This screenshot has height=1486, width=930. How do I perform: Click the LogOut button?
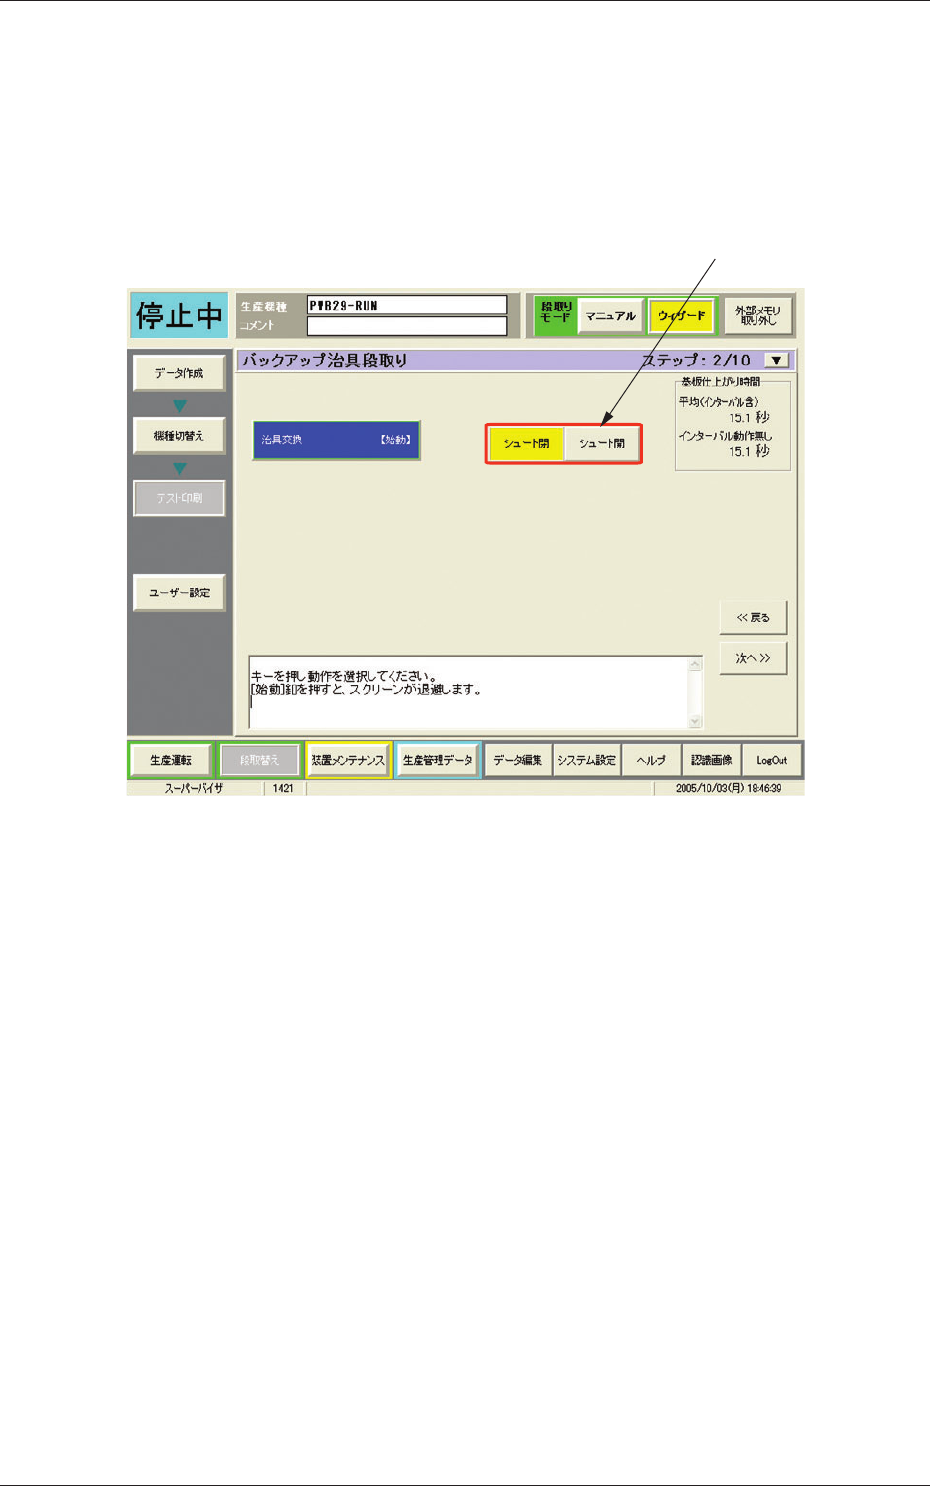pos(772,760)
